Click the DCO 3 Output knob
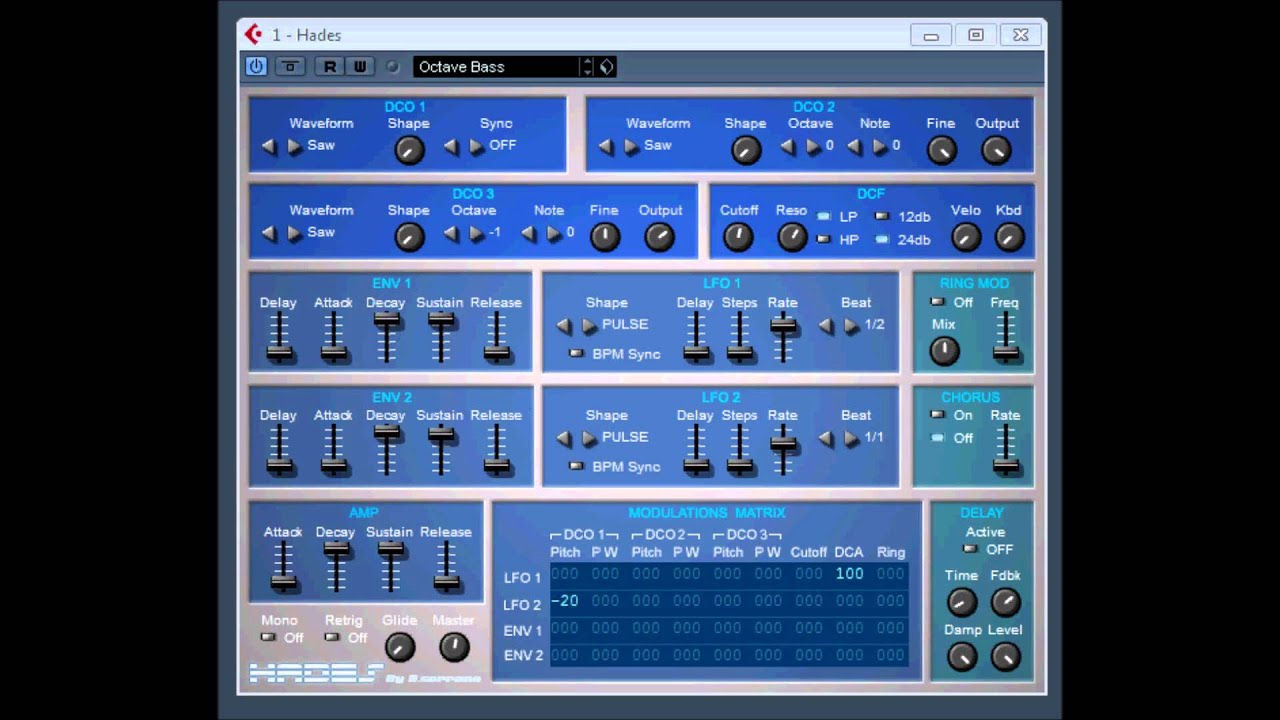 coord(659,237)
